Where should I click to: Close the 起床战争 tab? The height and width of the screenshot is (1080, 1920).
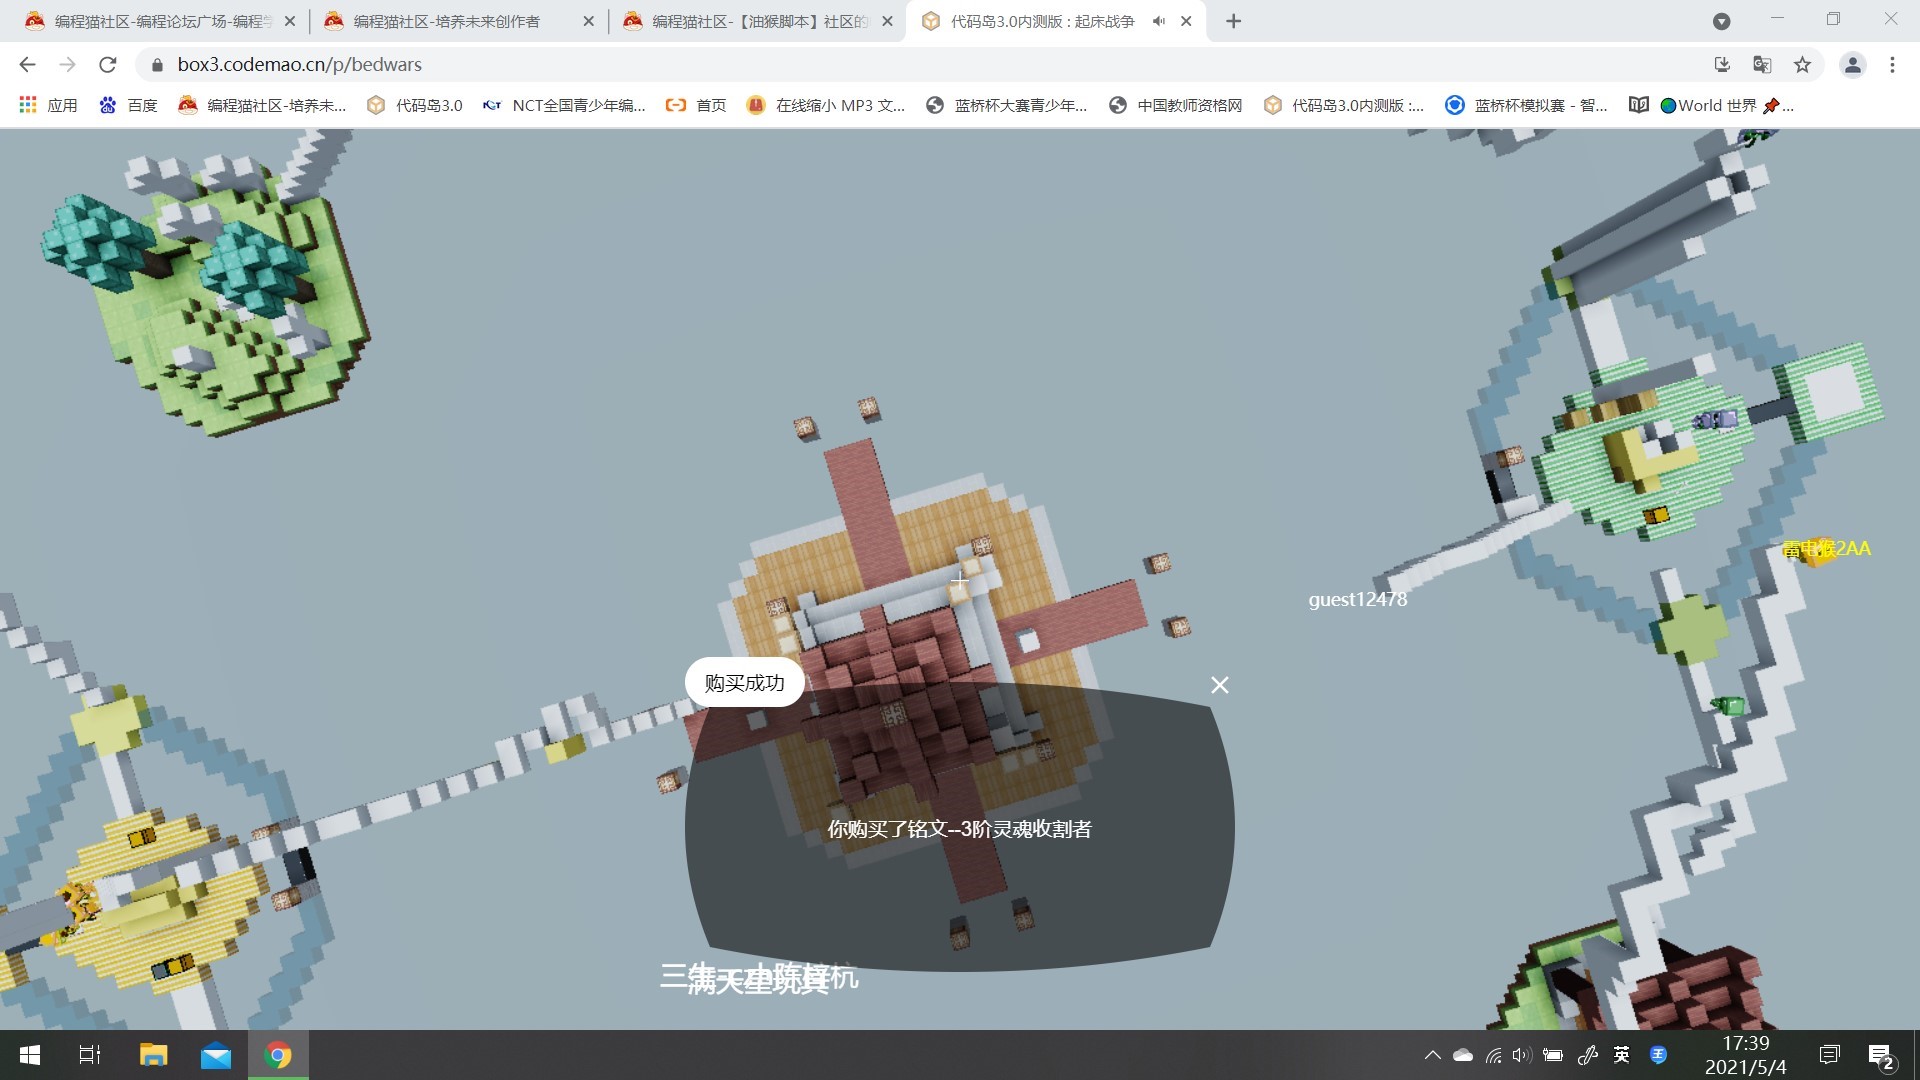click(x=1186, y=21)
